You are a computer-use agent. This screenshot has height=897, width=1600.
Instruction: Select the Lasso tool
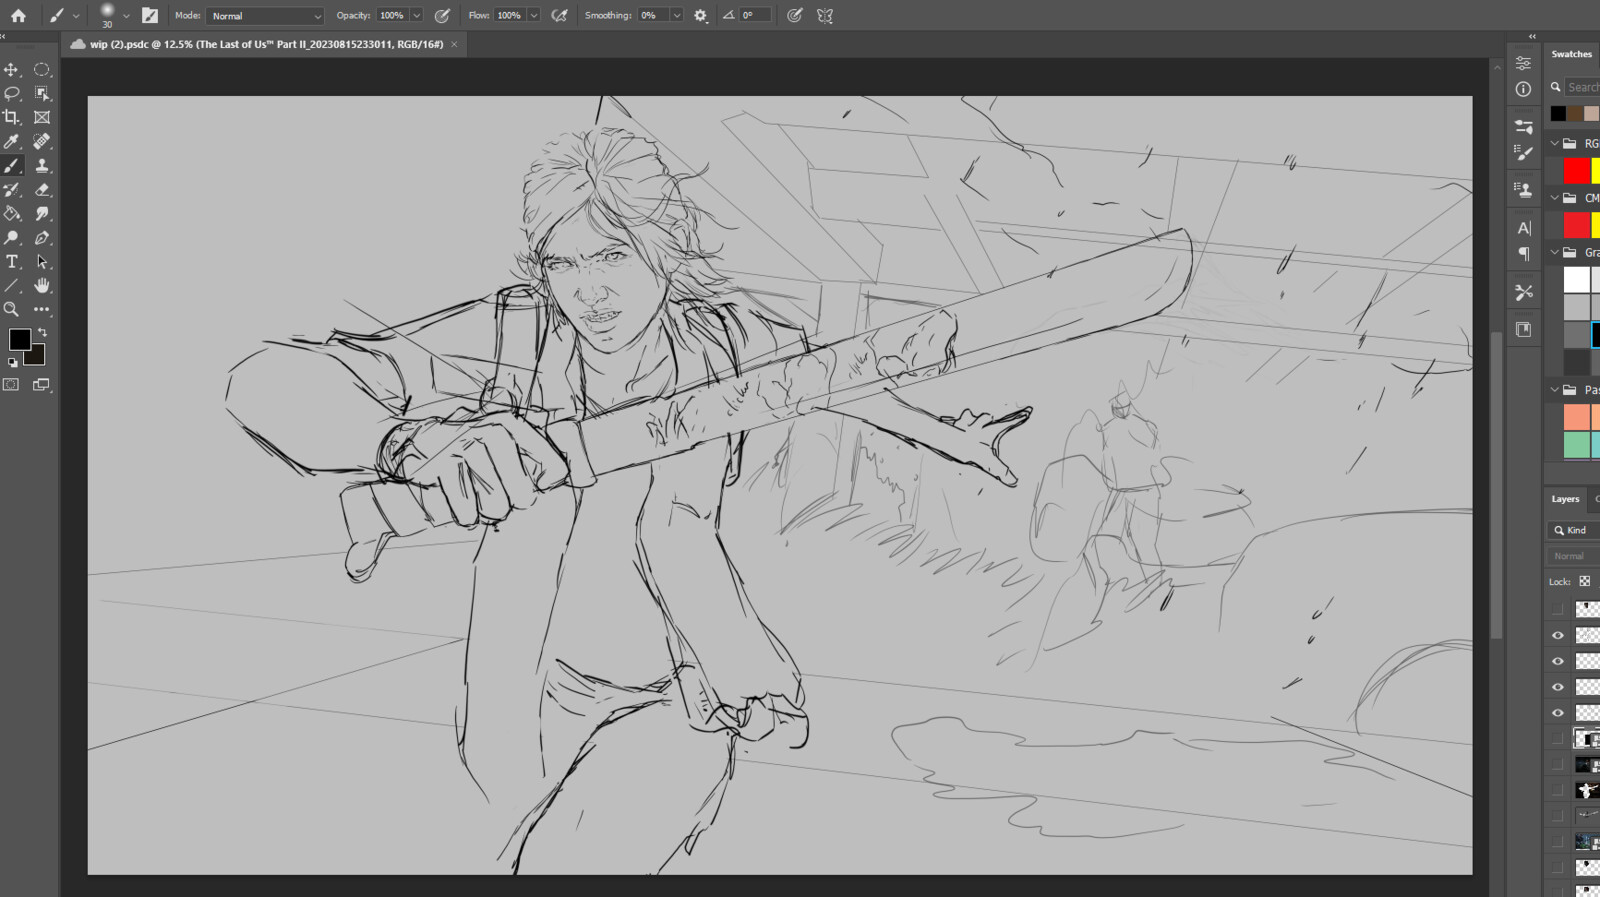pos(12,94)
